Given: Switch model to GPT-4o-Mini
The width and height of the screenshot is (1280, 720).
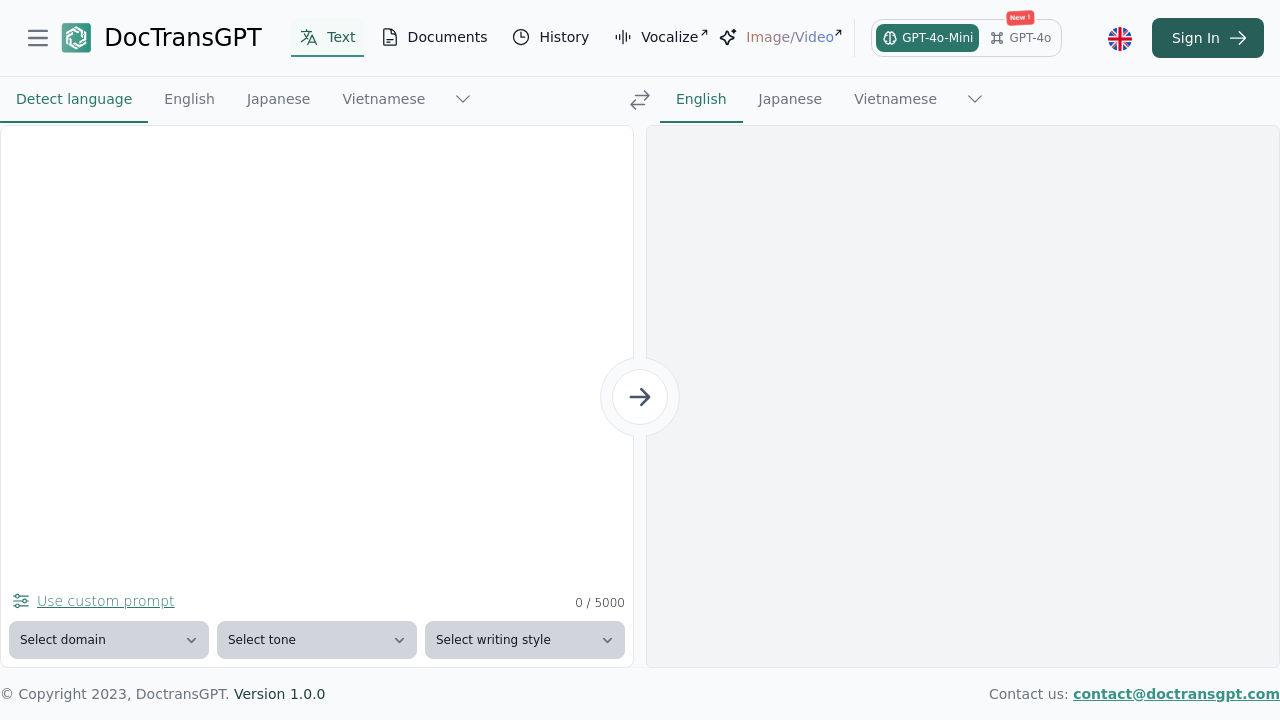Looking at the screenshot, I should (x=927, y=38).
